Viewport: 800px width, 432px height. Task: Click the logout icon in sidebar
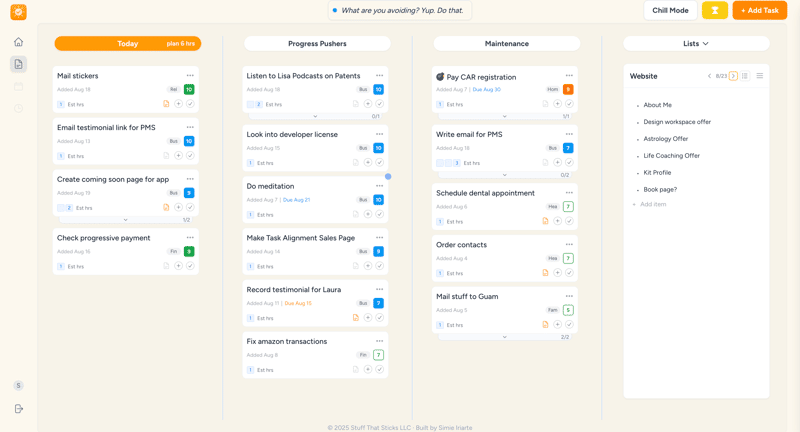tap(18, 409)
